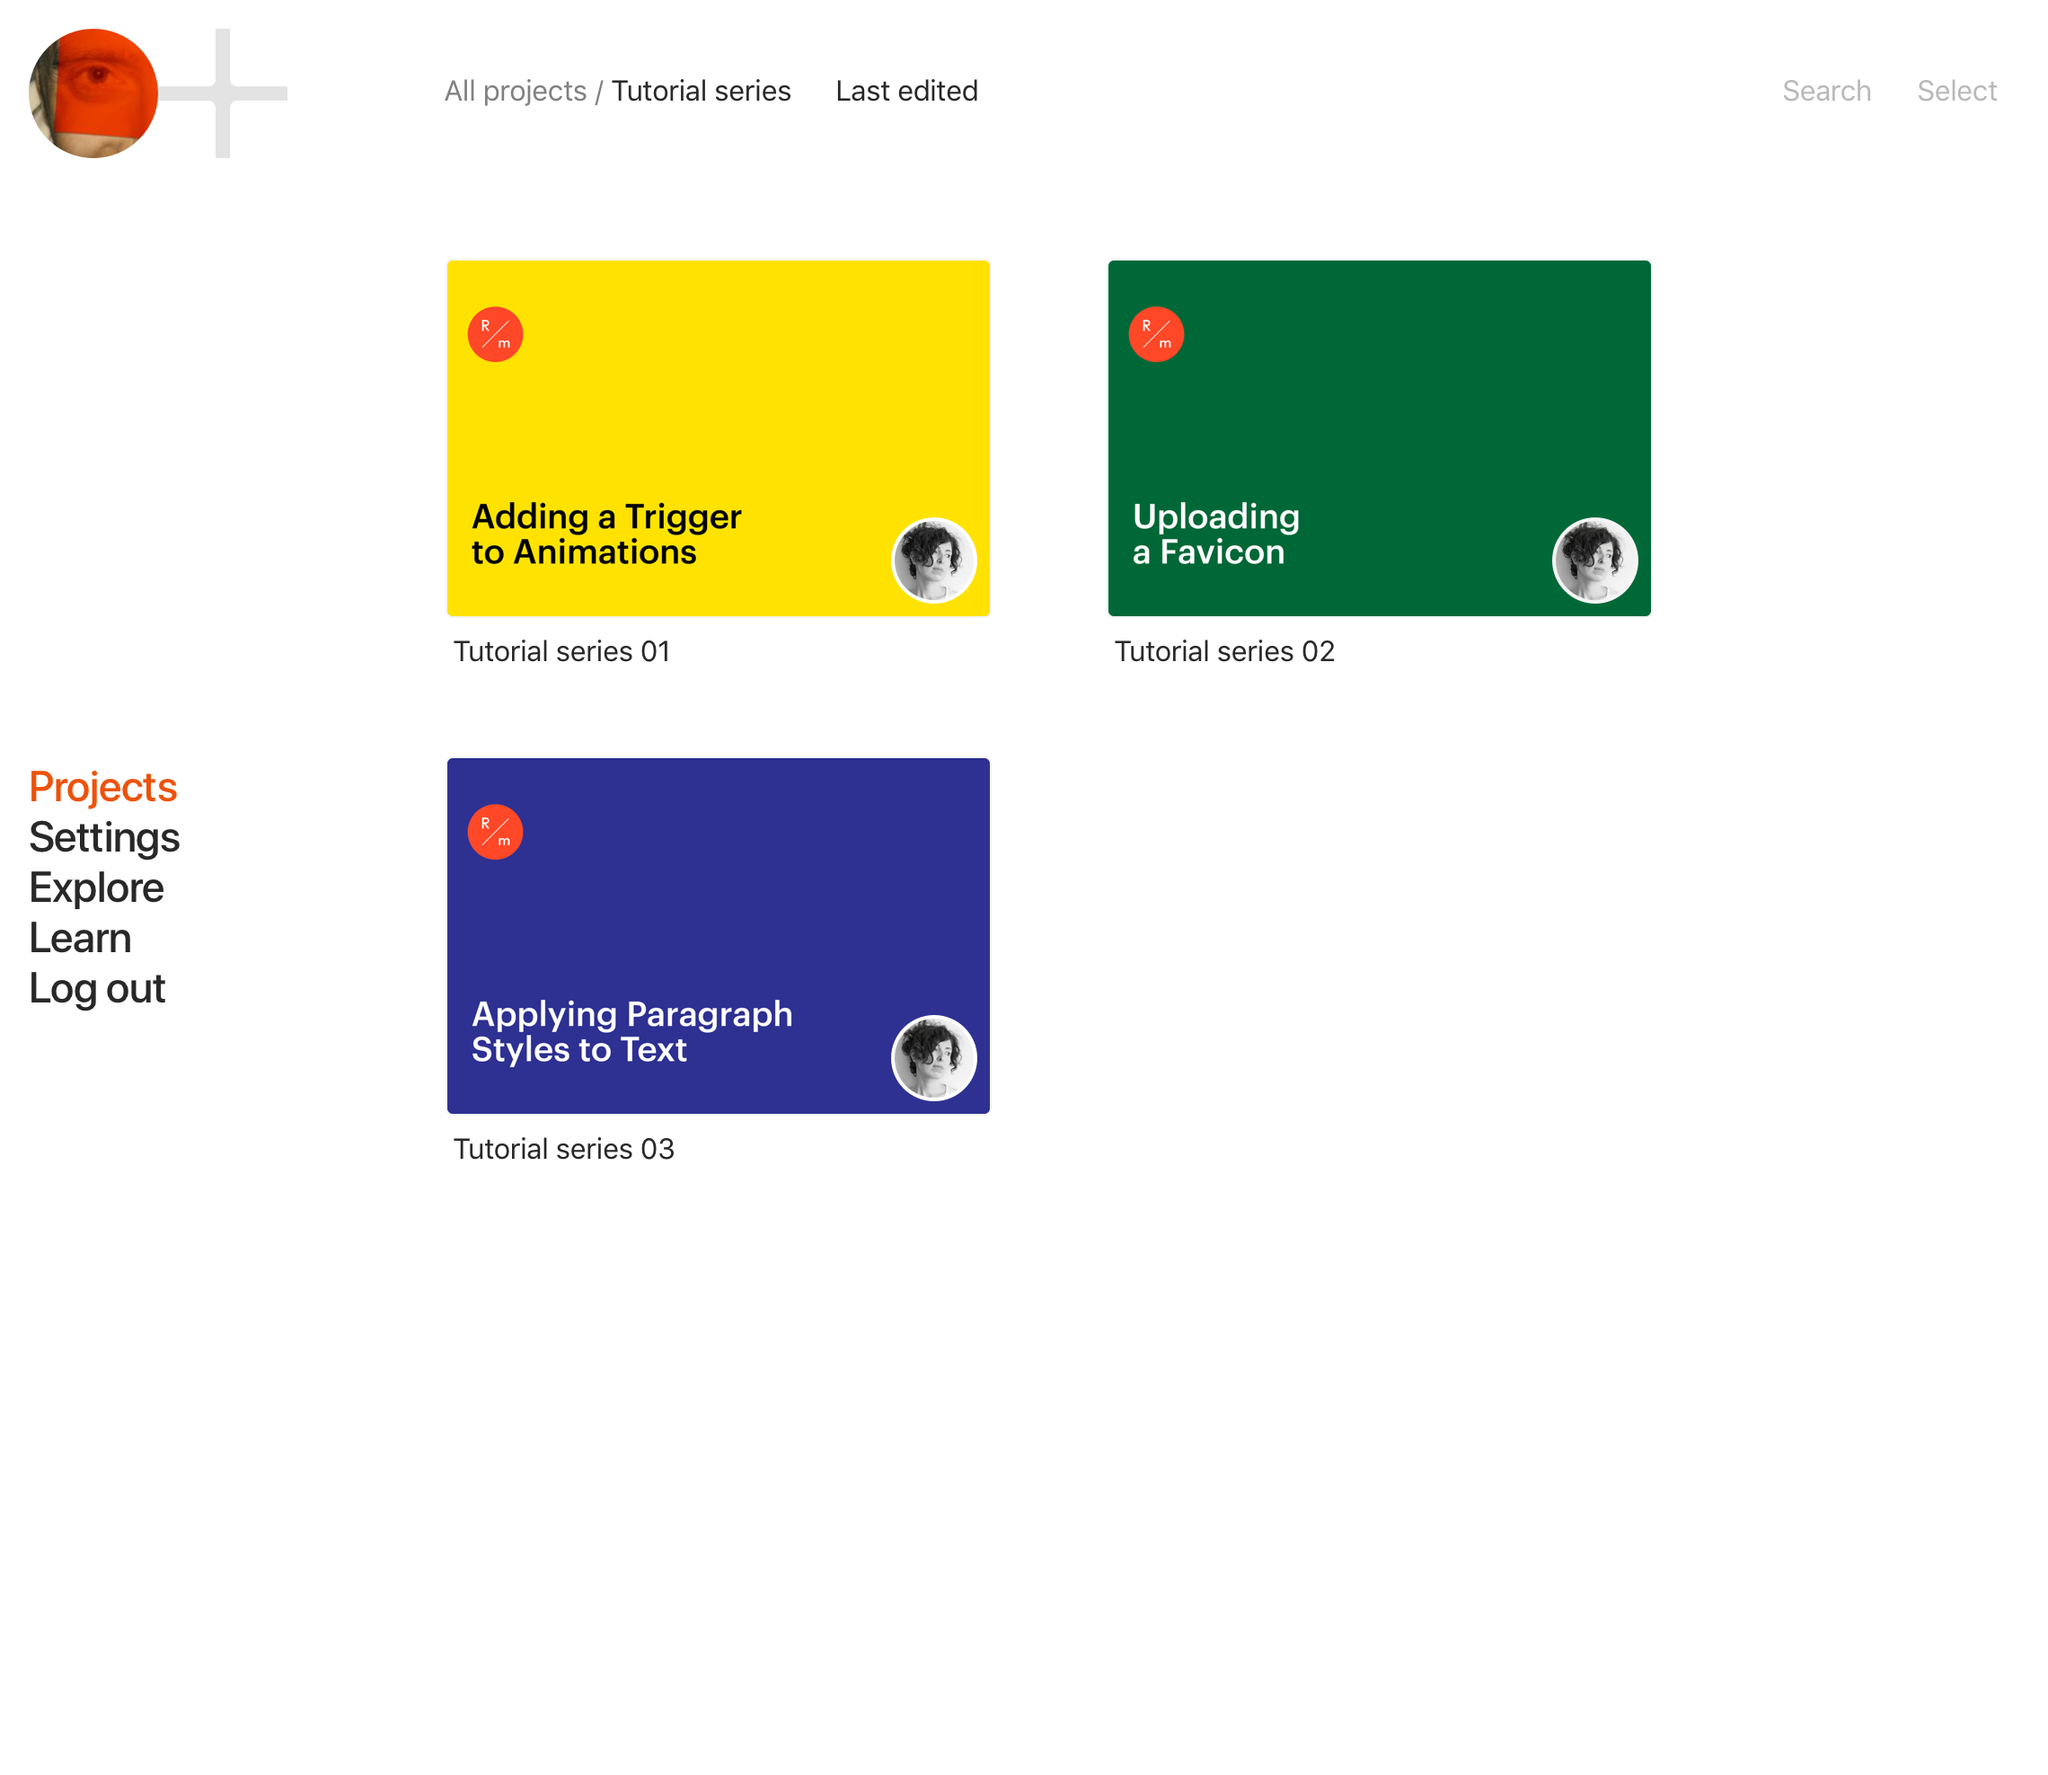Click the portrait avatar on yellow card
The image size is (2048, 1775).
[x=934, y=560]
